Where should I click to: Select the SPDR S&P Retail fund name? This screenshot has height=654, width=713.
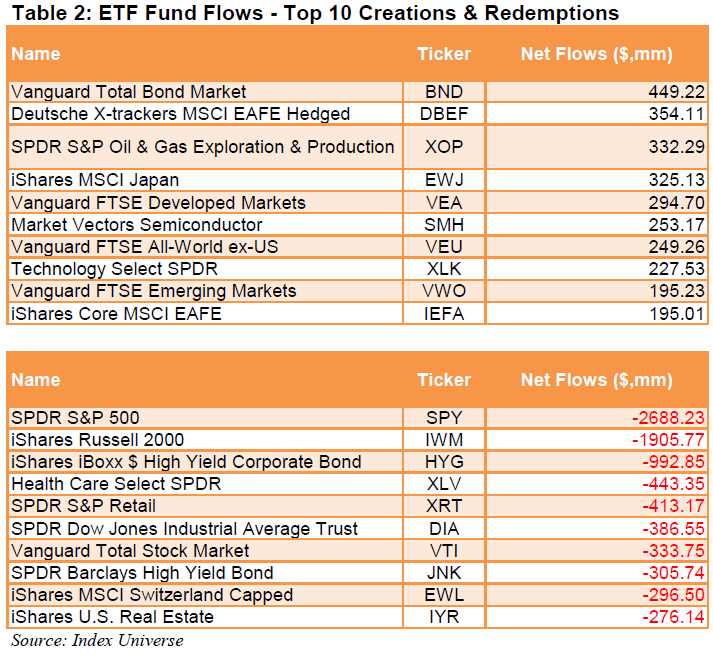[x=83, y=506]
